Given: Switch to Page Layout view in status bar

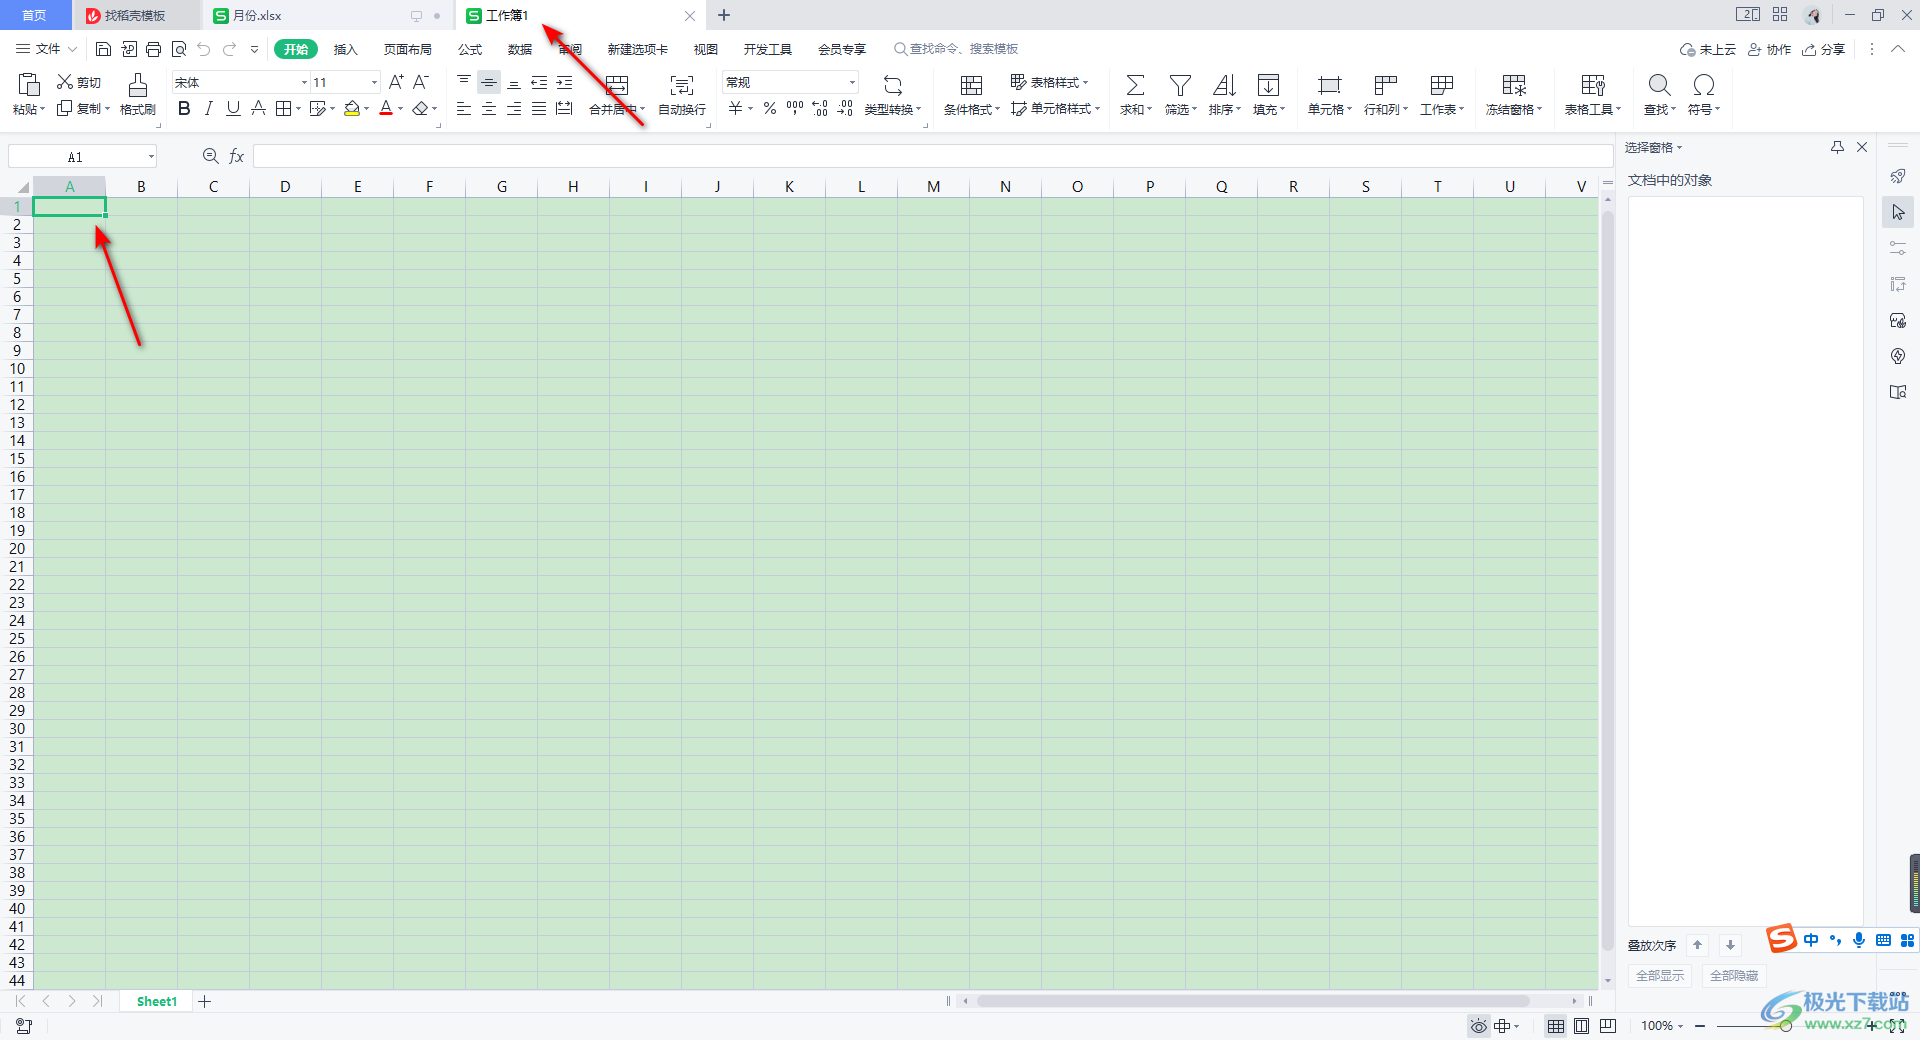Looking at the screenshot, I should point(1581,1026).
